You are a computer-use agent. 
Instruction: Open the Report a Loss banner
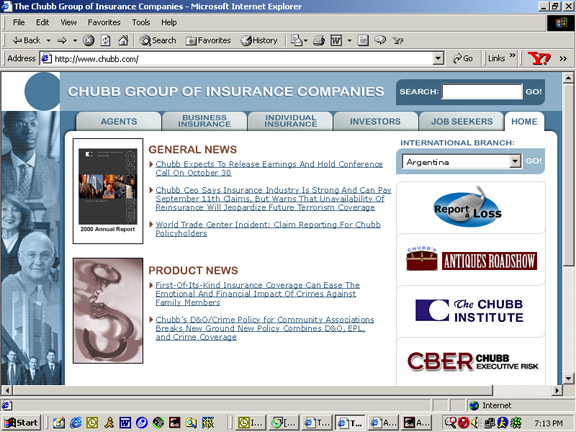[x=467, y=208]
